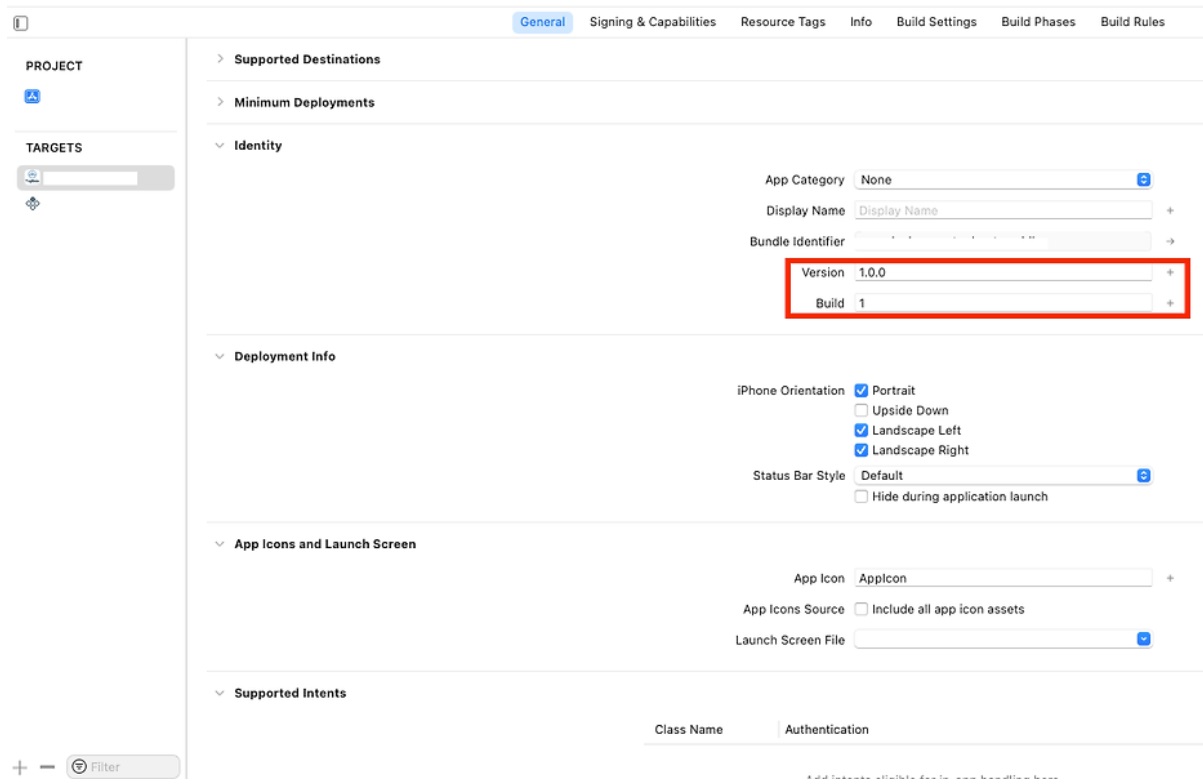This screenshot has width=1203, height=784.
Task: Select the second target icon under TARGETS
Action: point(32,203)
